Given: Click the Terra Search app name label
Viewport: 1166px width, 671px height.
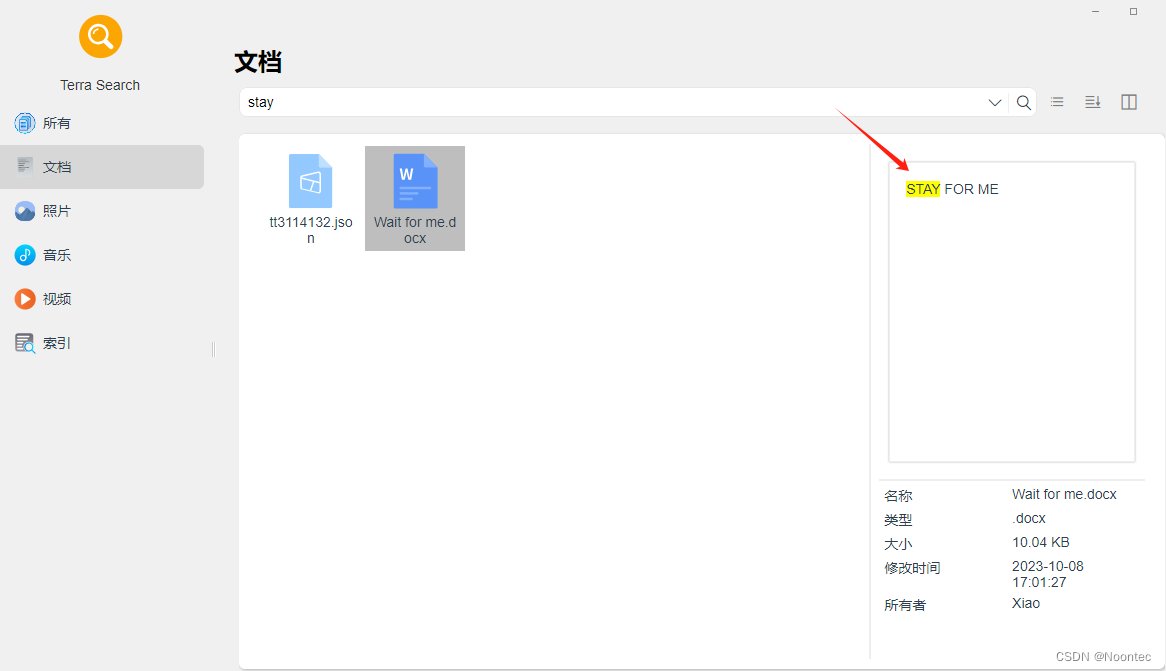Looking at the screenshot, I should (x=100, y=85).
